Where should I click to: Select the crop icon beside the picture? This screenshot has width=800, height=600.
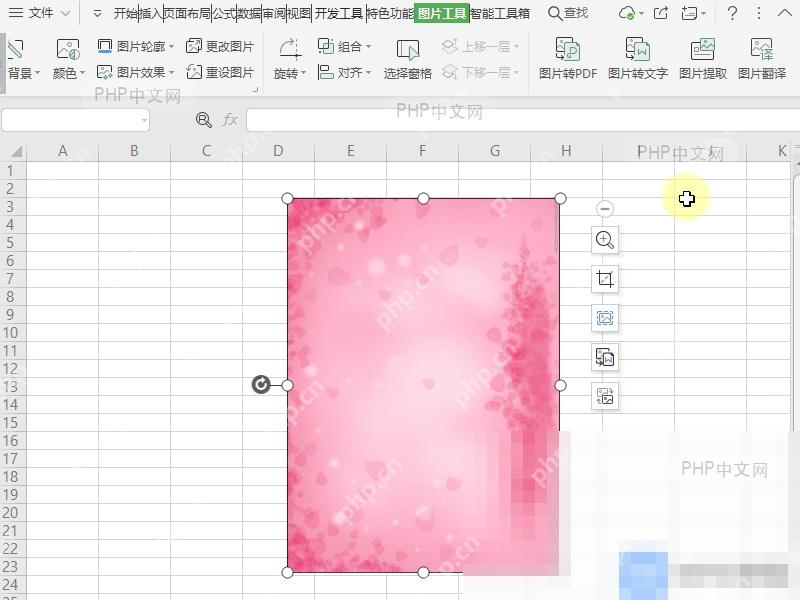[605, 279]
